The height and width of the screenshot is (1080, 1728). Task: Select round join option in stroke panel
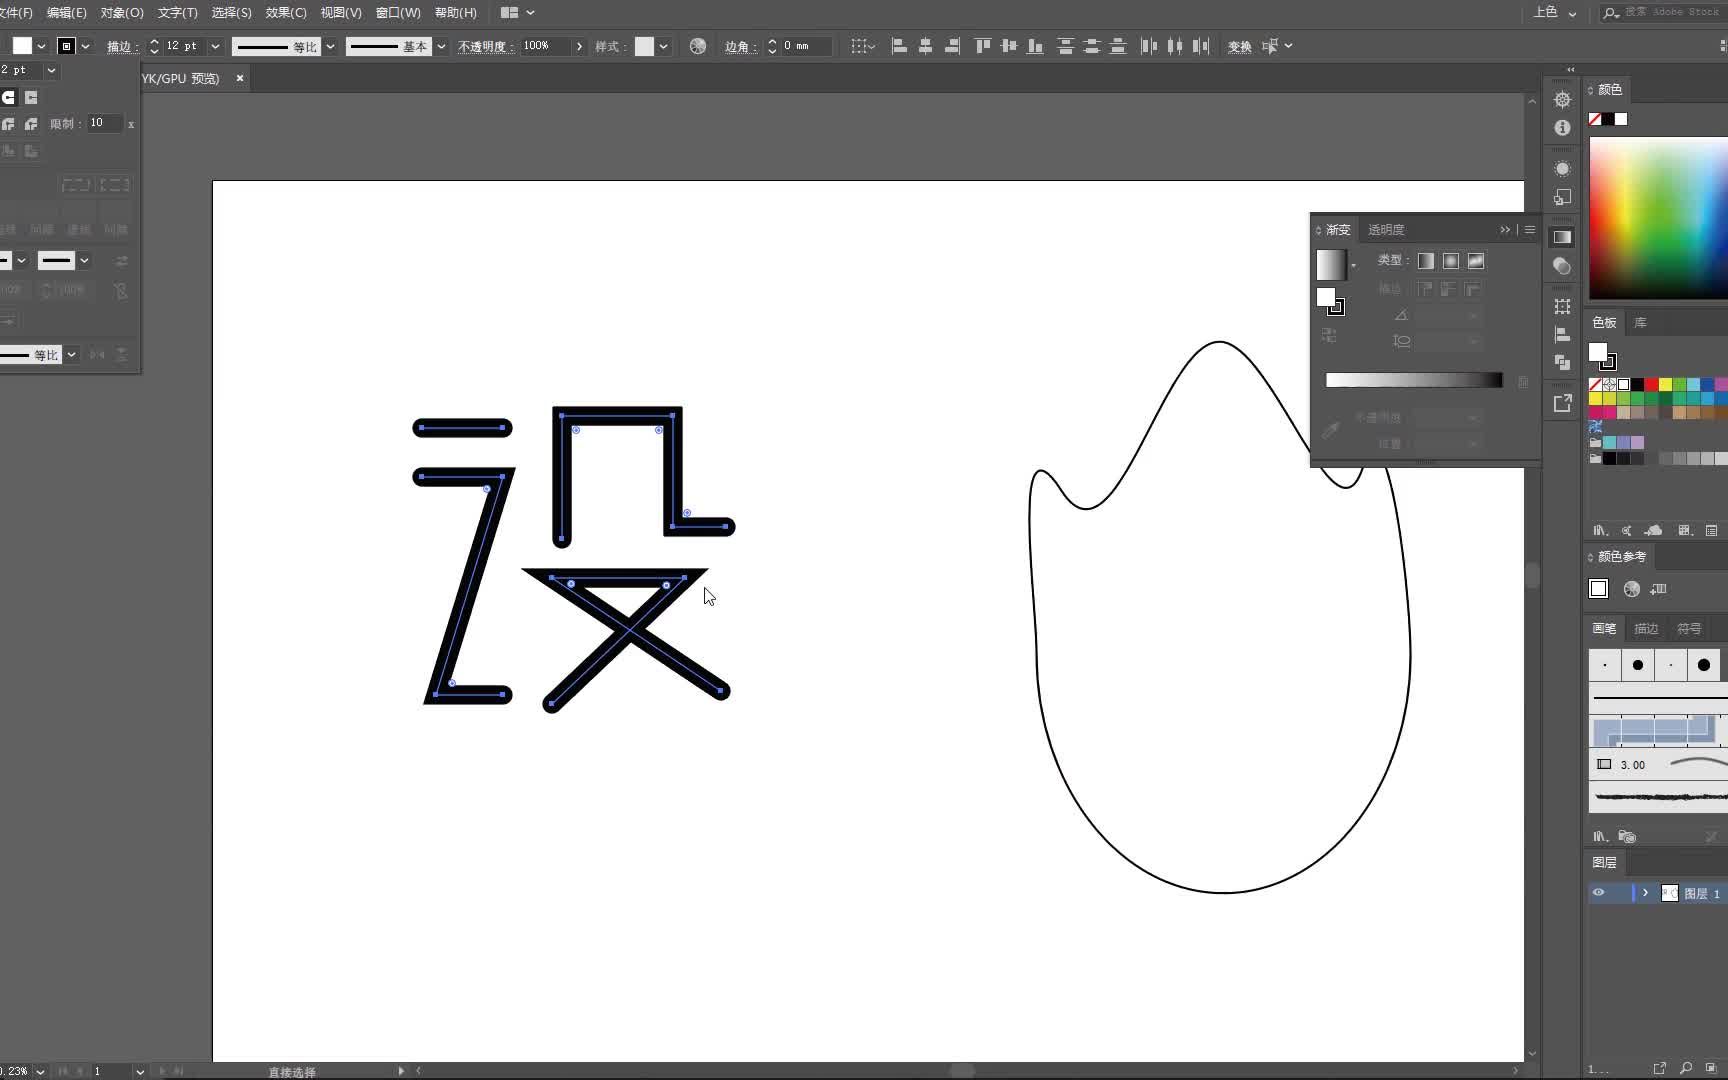pyautogui.click(x=9, y=124)
